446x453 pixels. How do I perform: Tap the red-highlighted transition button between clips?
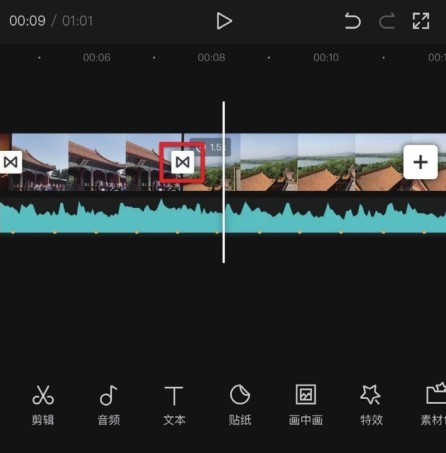tap(182, 162)
